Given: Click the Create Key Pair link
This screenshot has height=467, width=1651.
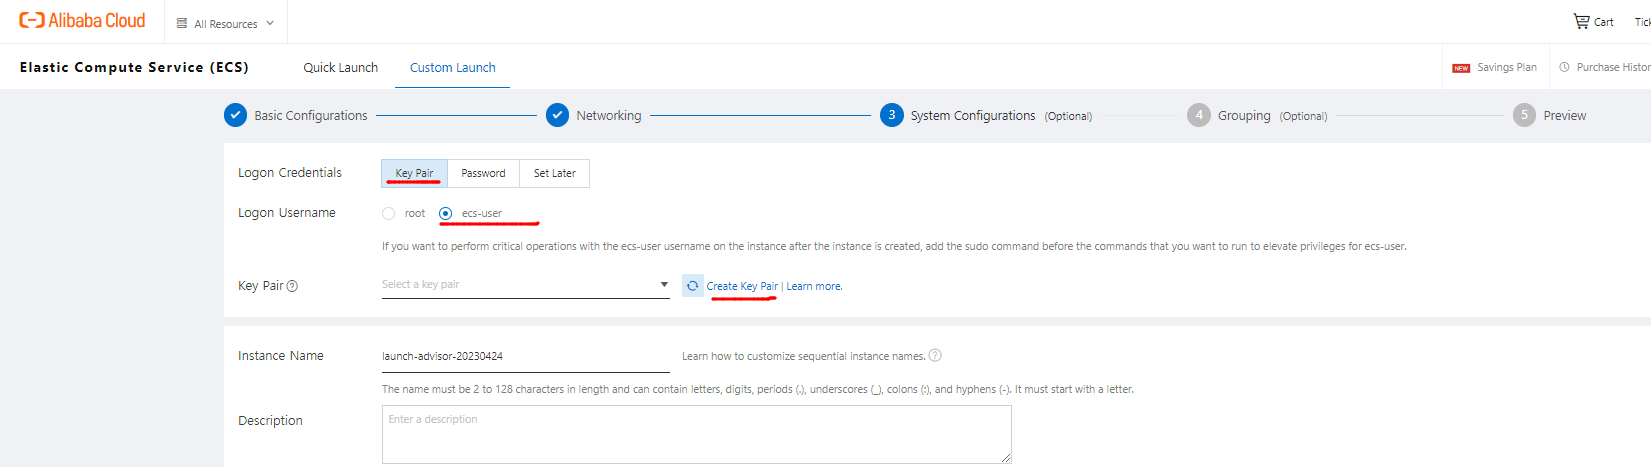Looking at the screenshot, I should pos(742,286).
